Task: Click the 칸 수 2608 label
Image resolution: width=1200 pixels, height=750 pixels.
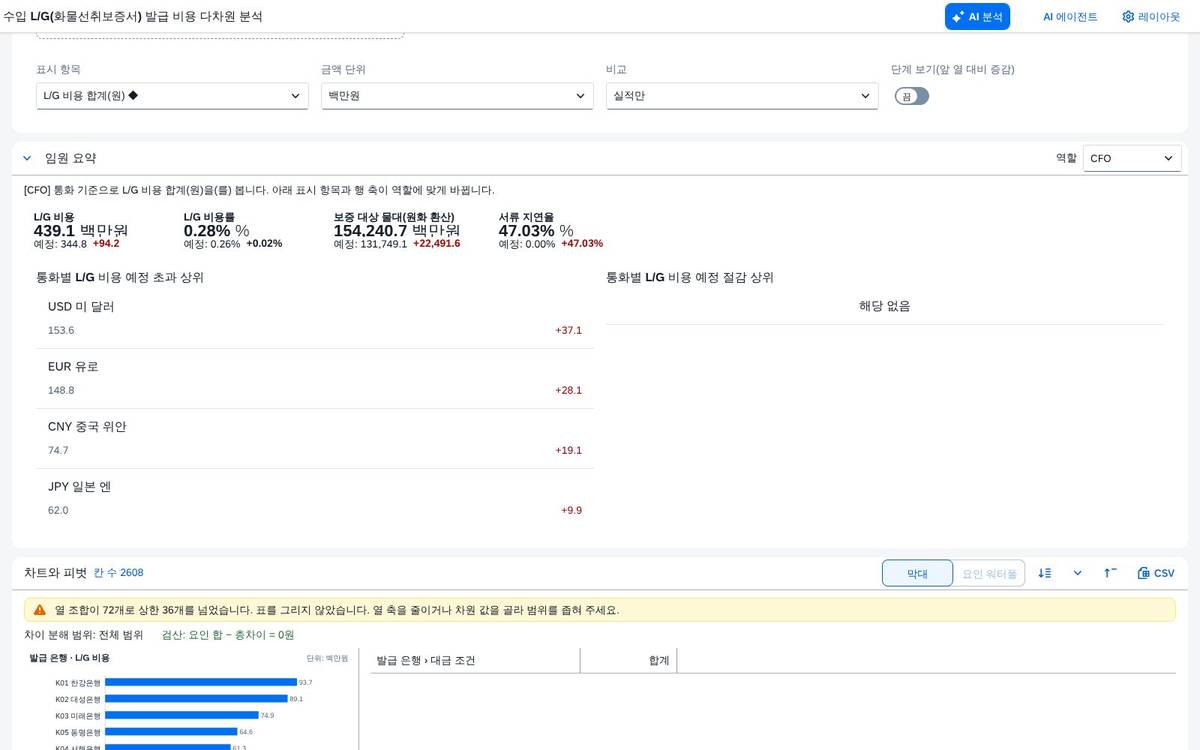Action: click(118, 573)
